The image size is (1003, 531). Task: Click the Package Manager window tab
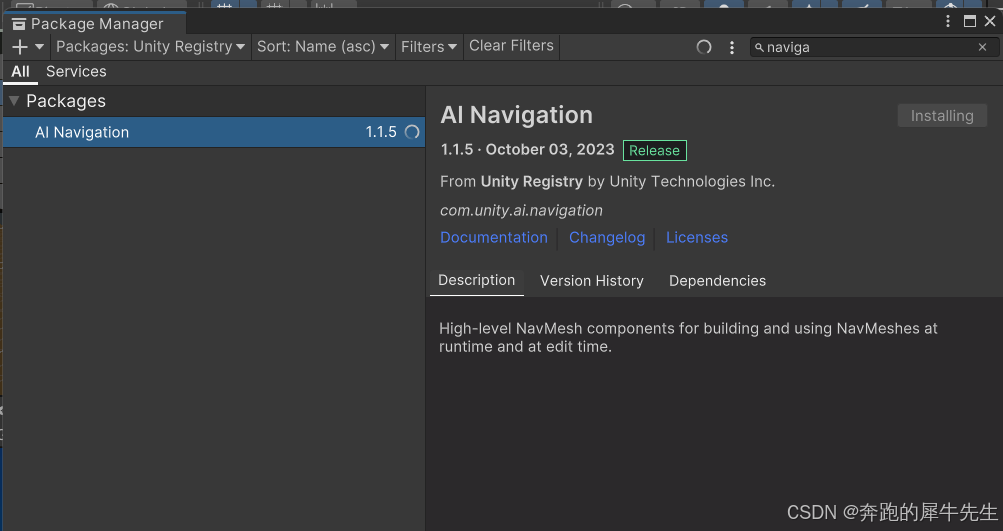tap(95, 24)
